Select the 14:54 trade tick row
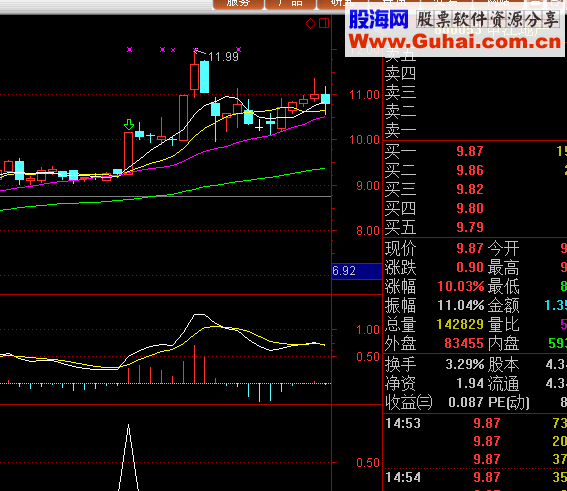 [475, 477]
